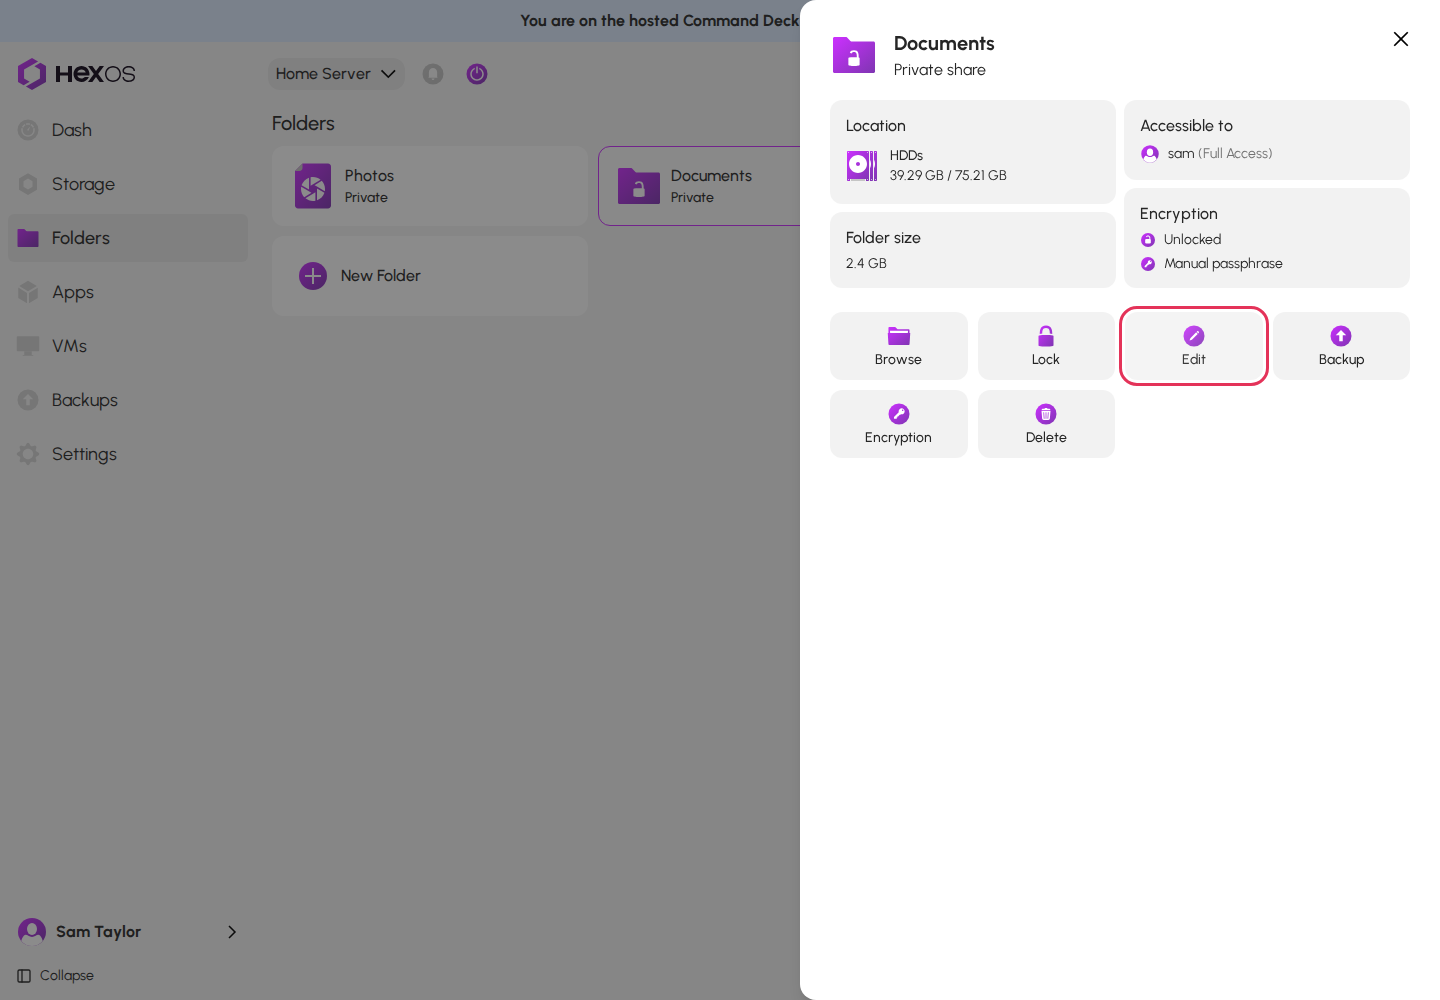Go to Dash in sidebar
The image size is (1440, 1000).
[x=128, y=130]
